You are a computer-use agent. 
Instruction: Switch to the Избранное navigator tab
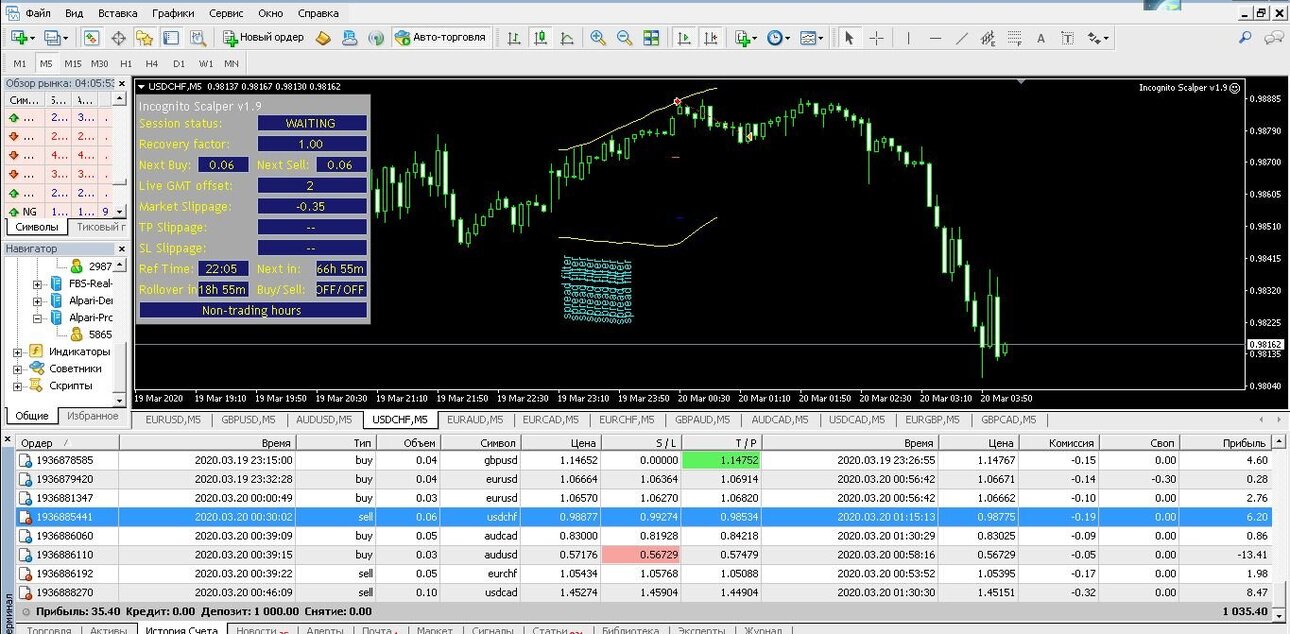(91, 416)
